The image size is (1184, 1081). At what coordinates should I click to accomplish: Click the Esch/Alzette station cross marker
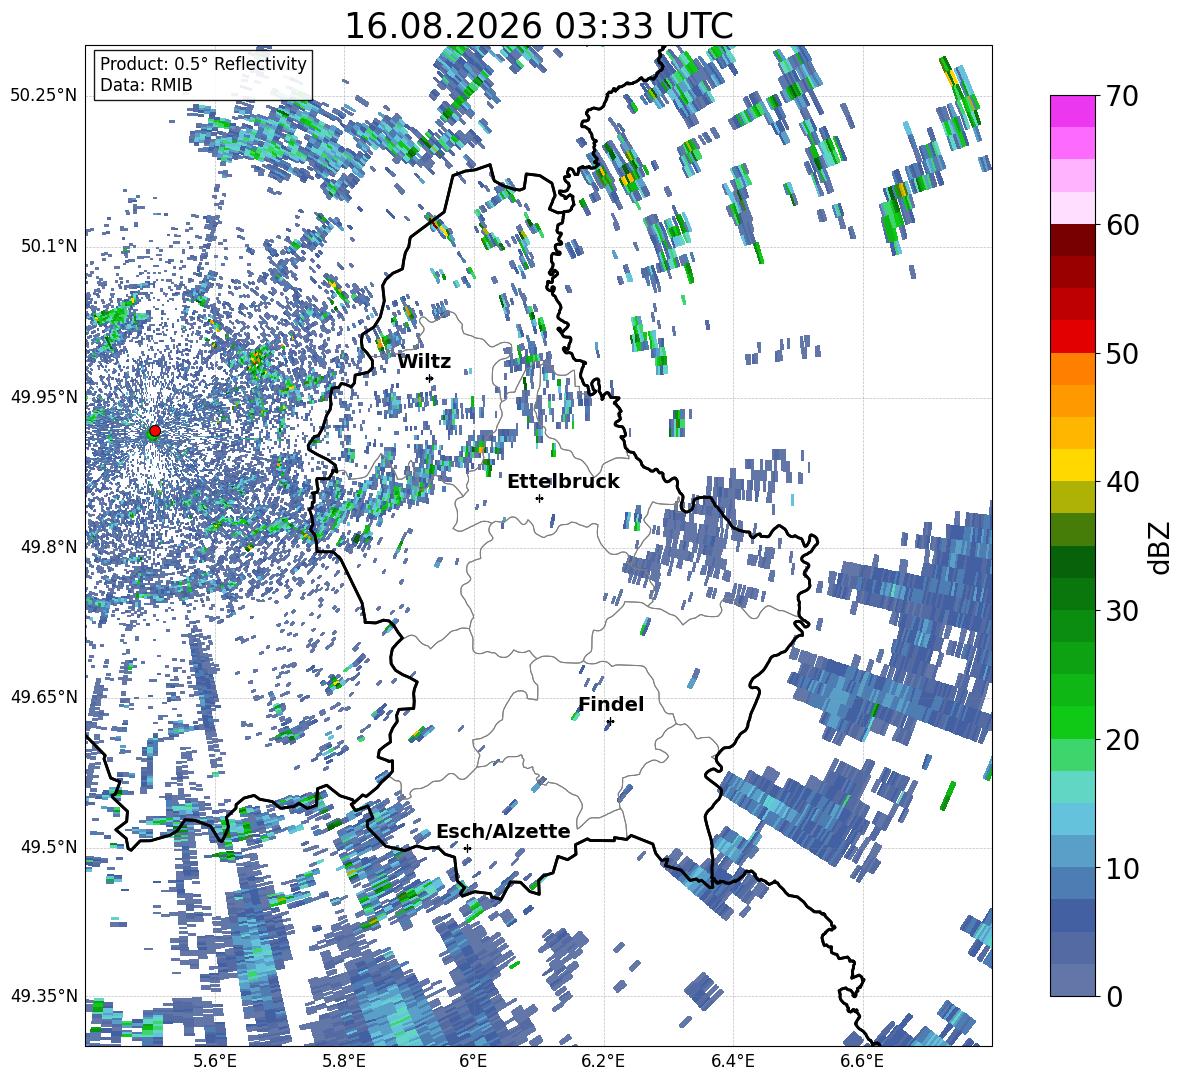click(467, 848)
